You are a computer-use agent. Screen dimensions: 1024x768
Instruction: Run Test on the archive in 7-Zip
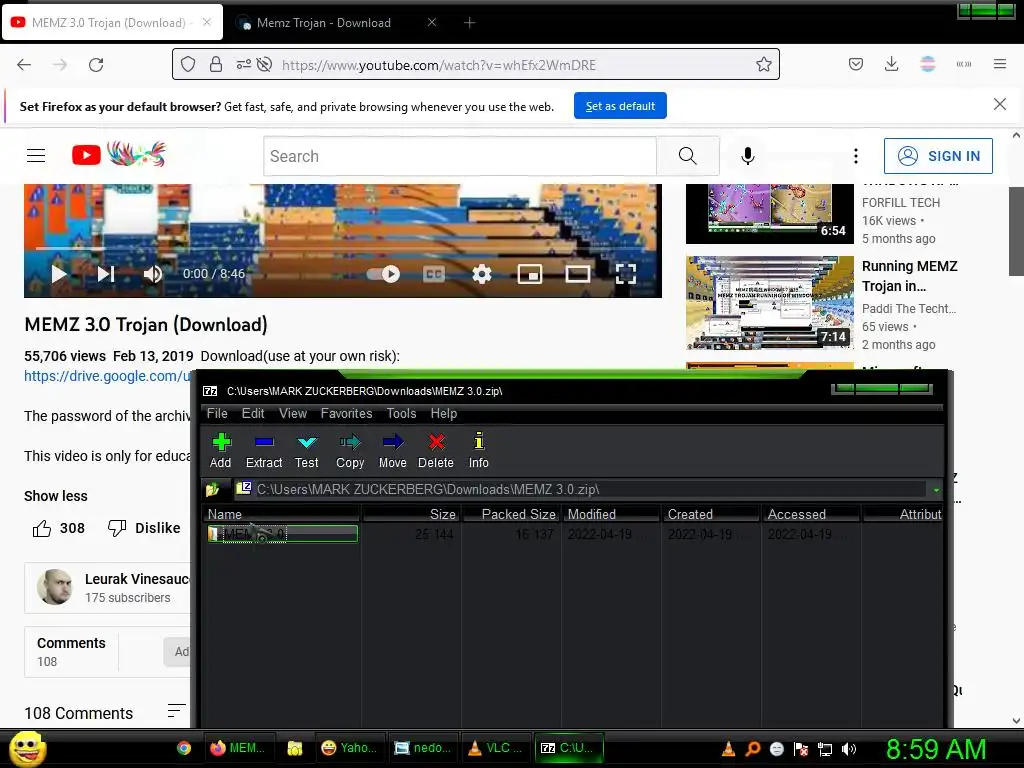coord(306,451)
